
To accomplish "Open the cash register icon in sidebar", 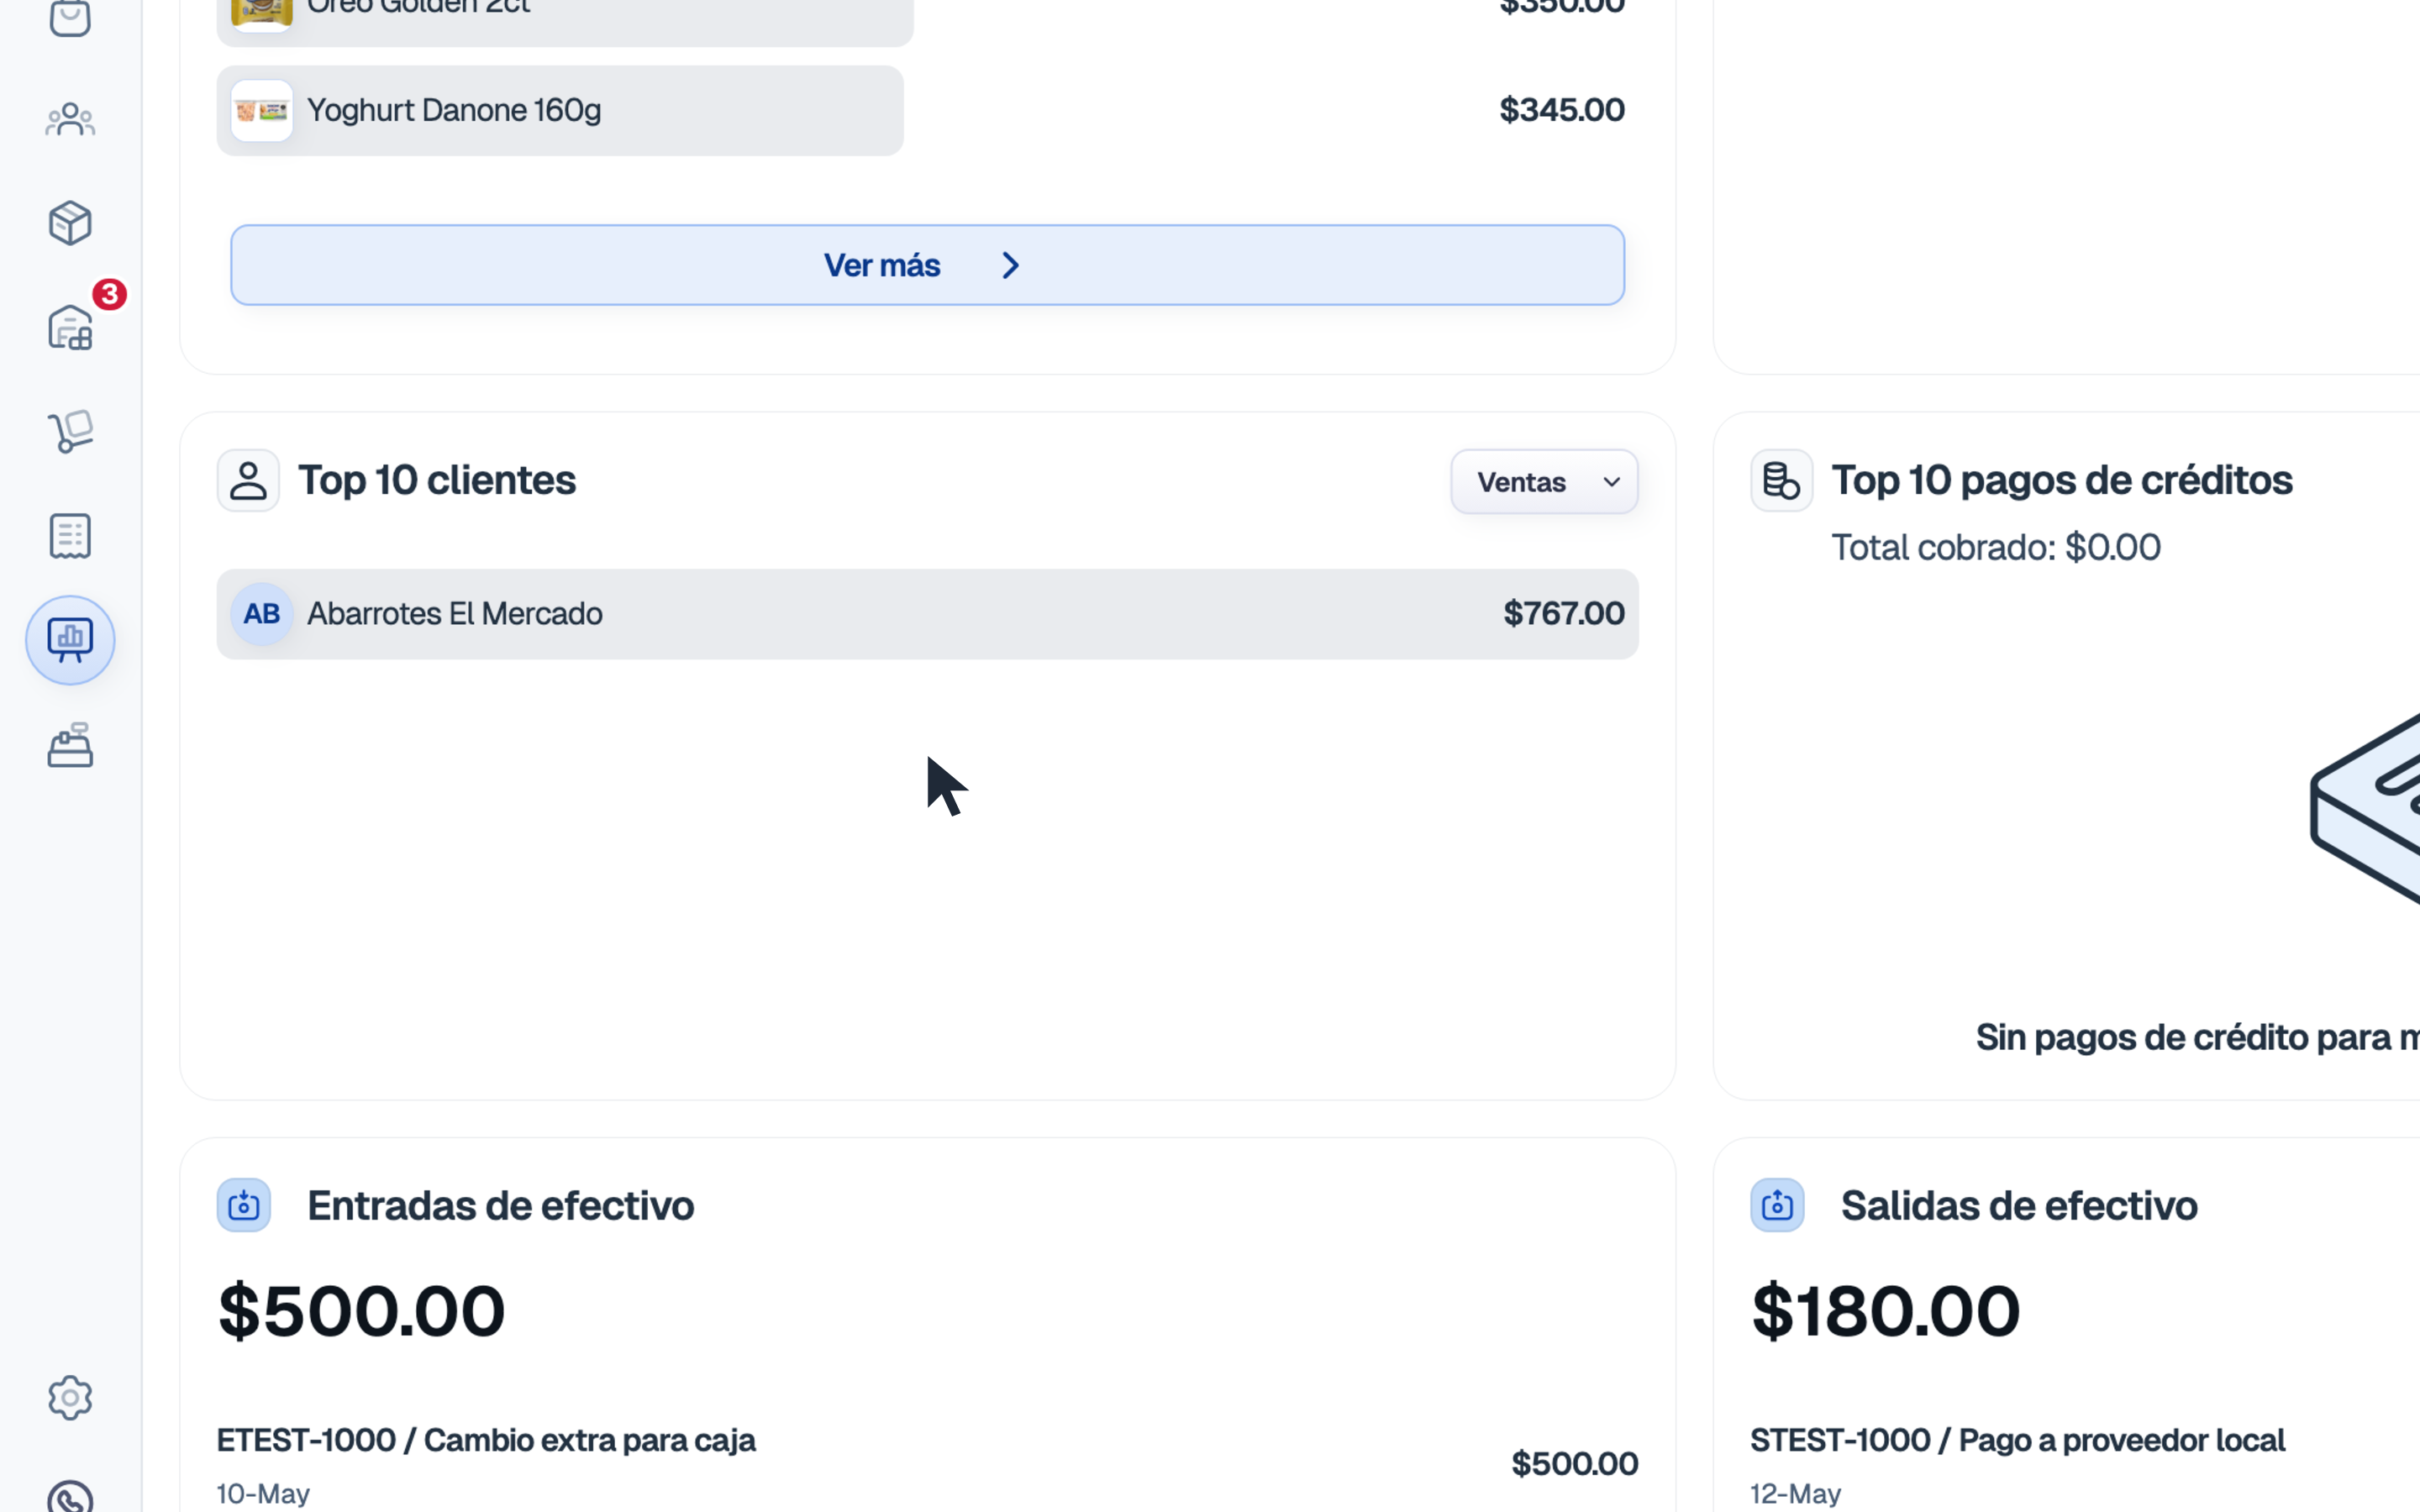I will click(70, 745).
